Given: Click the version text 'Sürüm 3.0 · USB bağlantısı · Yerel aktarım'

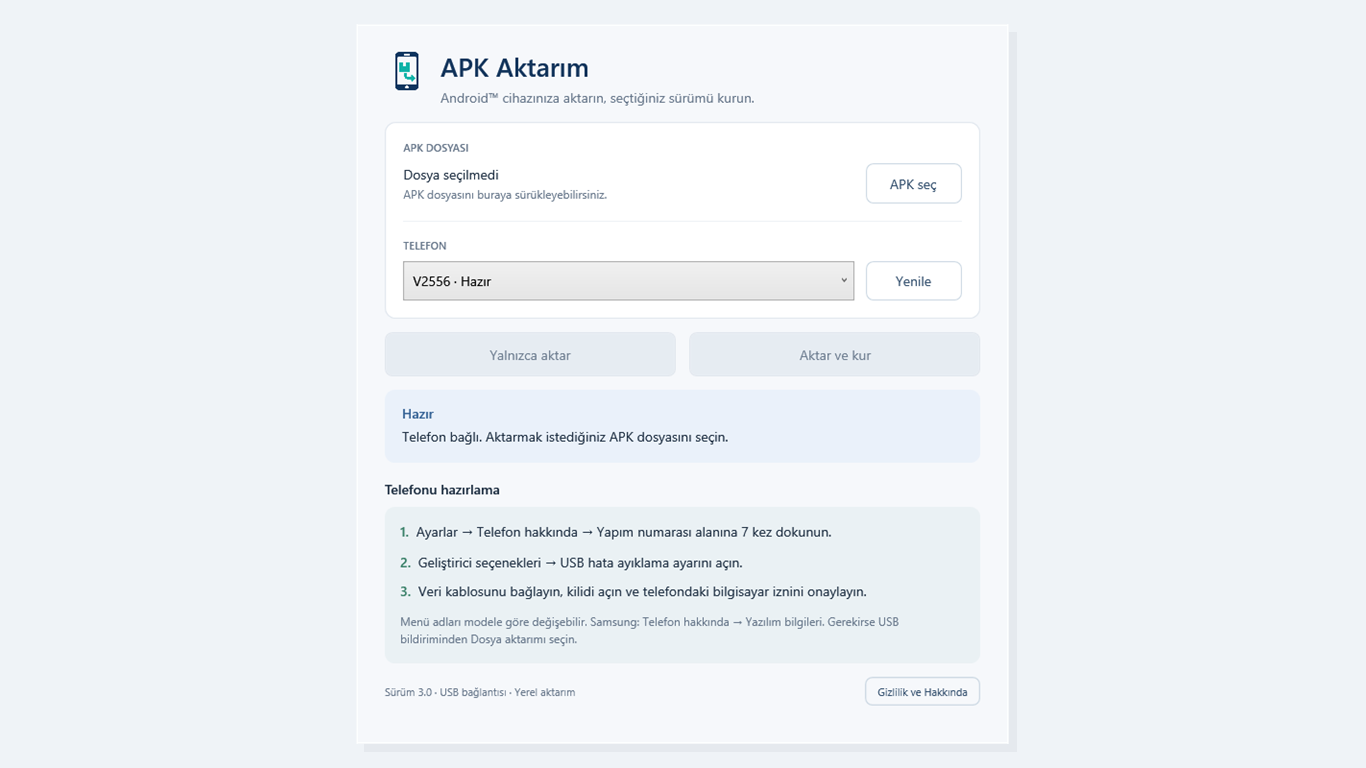Looking at the screenshot, I should click(x=480, y=692).
